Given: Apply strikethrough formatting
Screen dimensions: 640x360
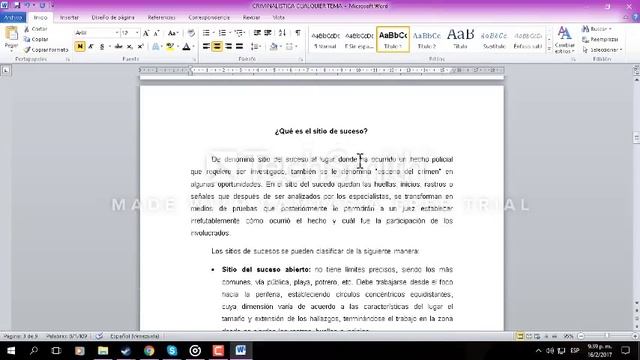Looking at the screenshot, I should 118,47.
